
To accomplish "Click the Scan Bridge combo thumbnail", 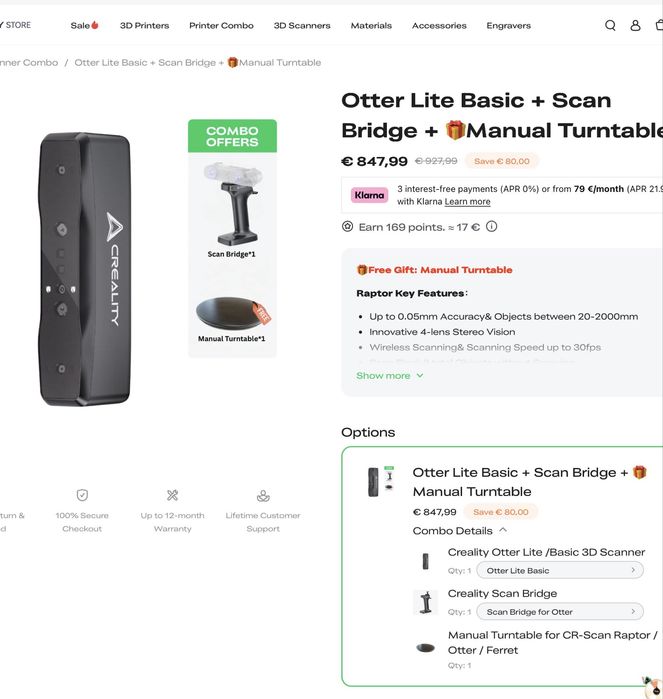I will point(232,208).
